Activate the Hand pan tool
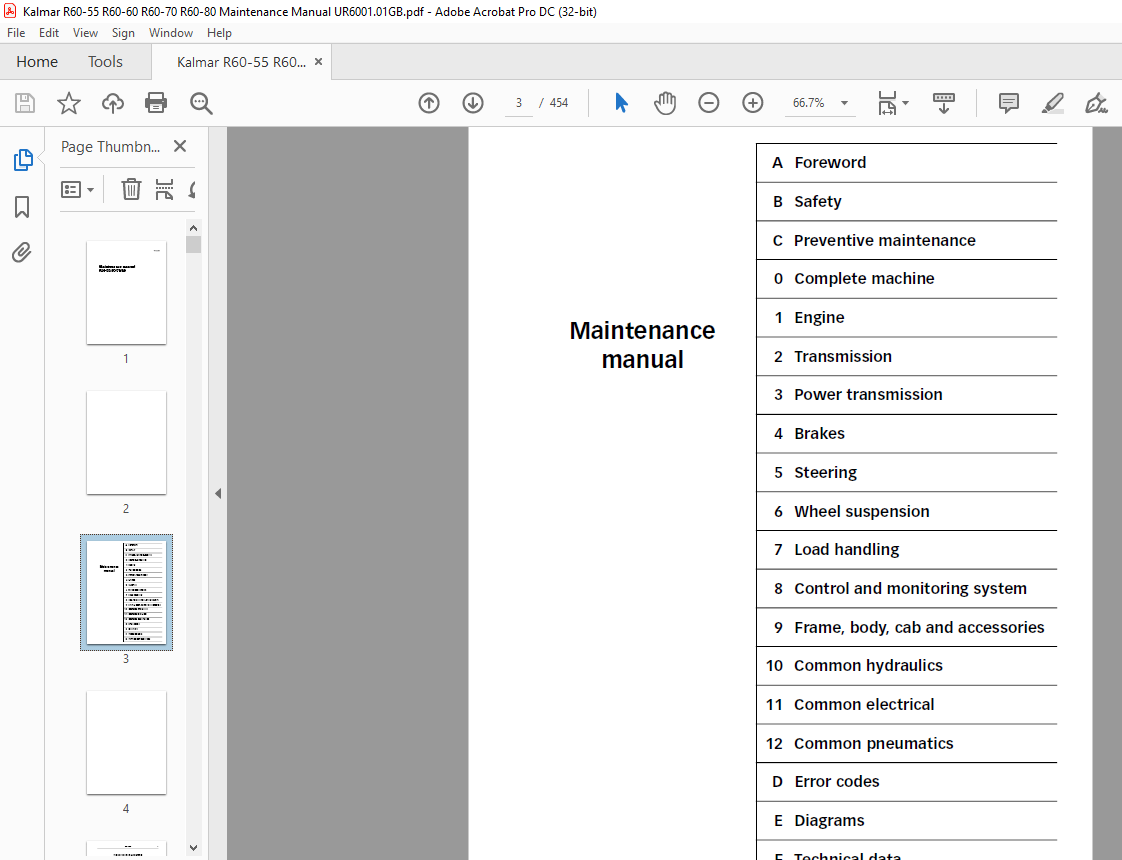The width and height of the screenshot is (1122, 860). click(x=665, y=103)
